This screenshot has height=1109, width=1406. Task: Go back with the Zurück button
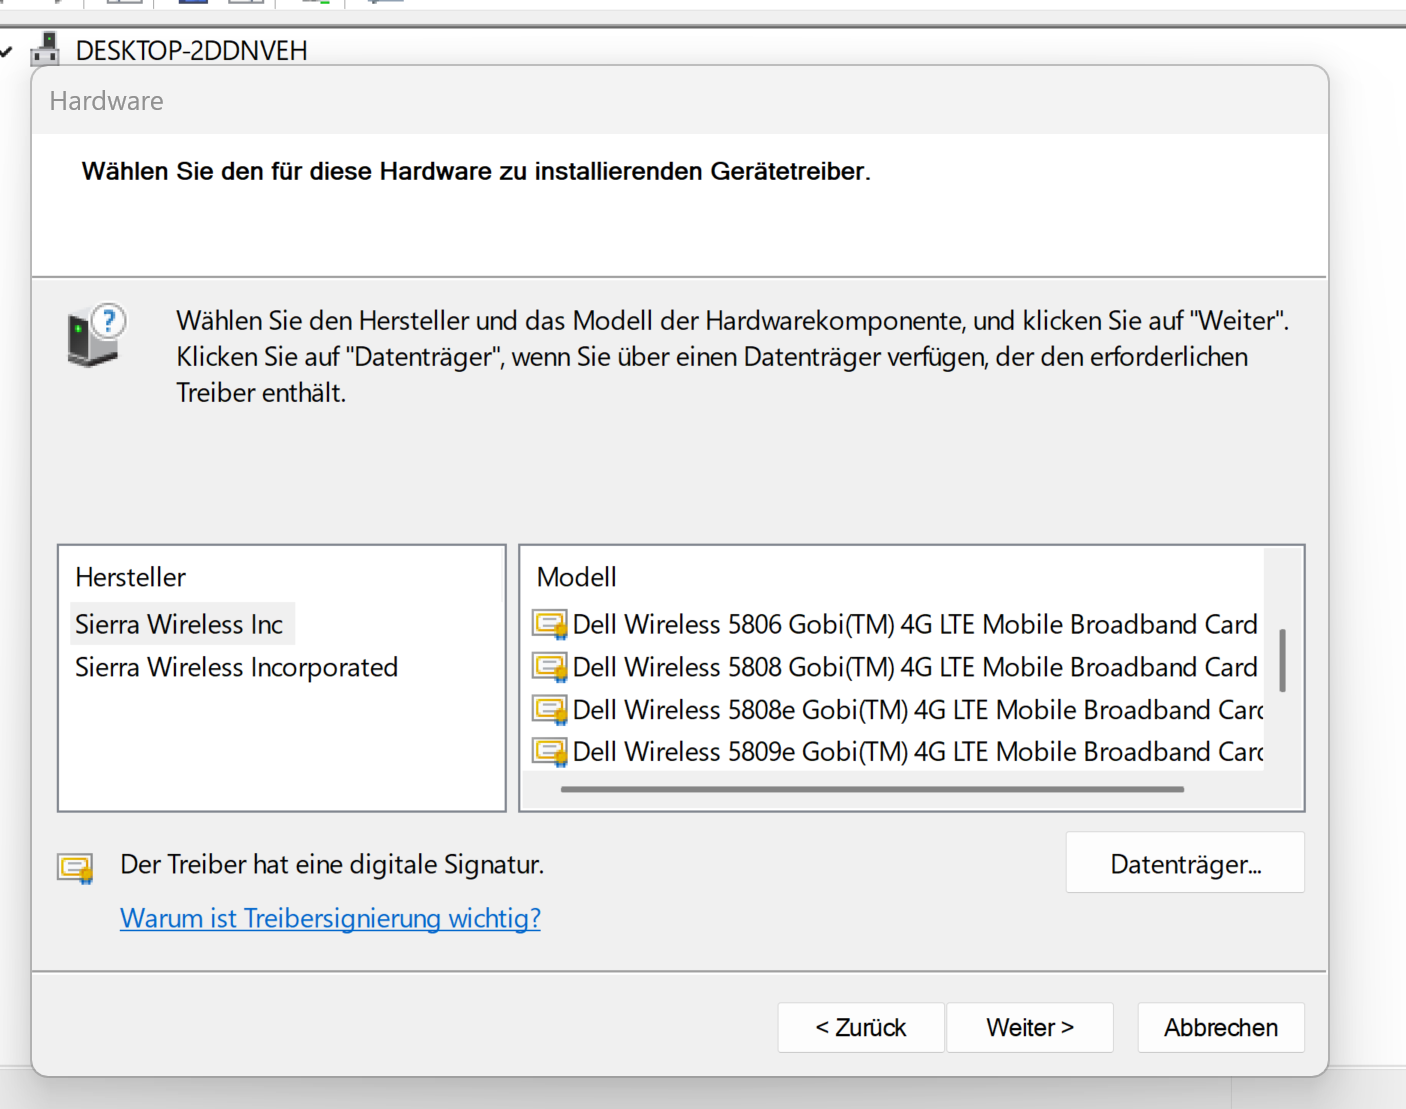[x=860, y=1028]
